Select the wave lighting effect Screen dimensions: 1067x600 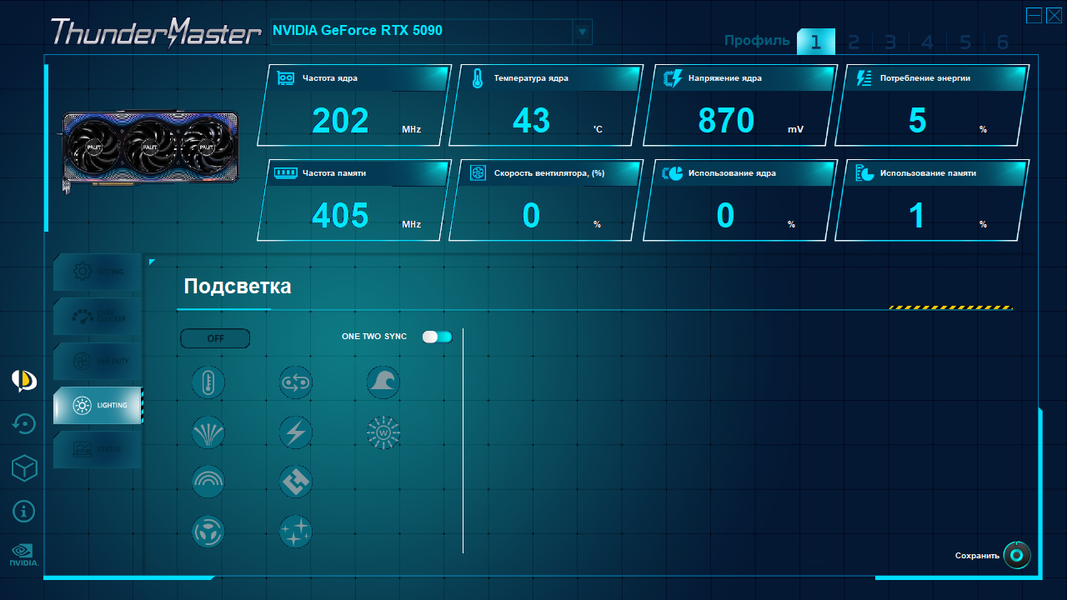[383, 382]
